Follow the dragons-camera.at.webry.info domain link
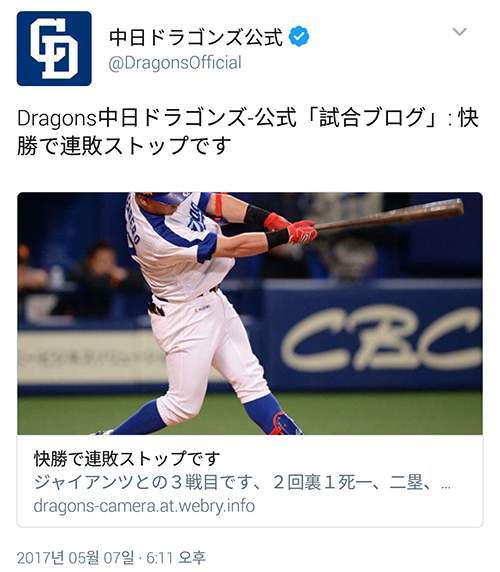 pyautogui.click(x=144, y=507)
